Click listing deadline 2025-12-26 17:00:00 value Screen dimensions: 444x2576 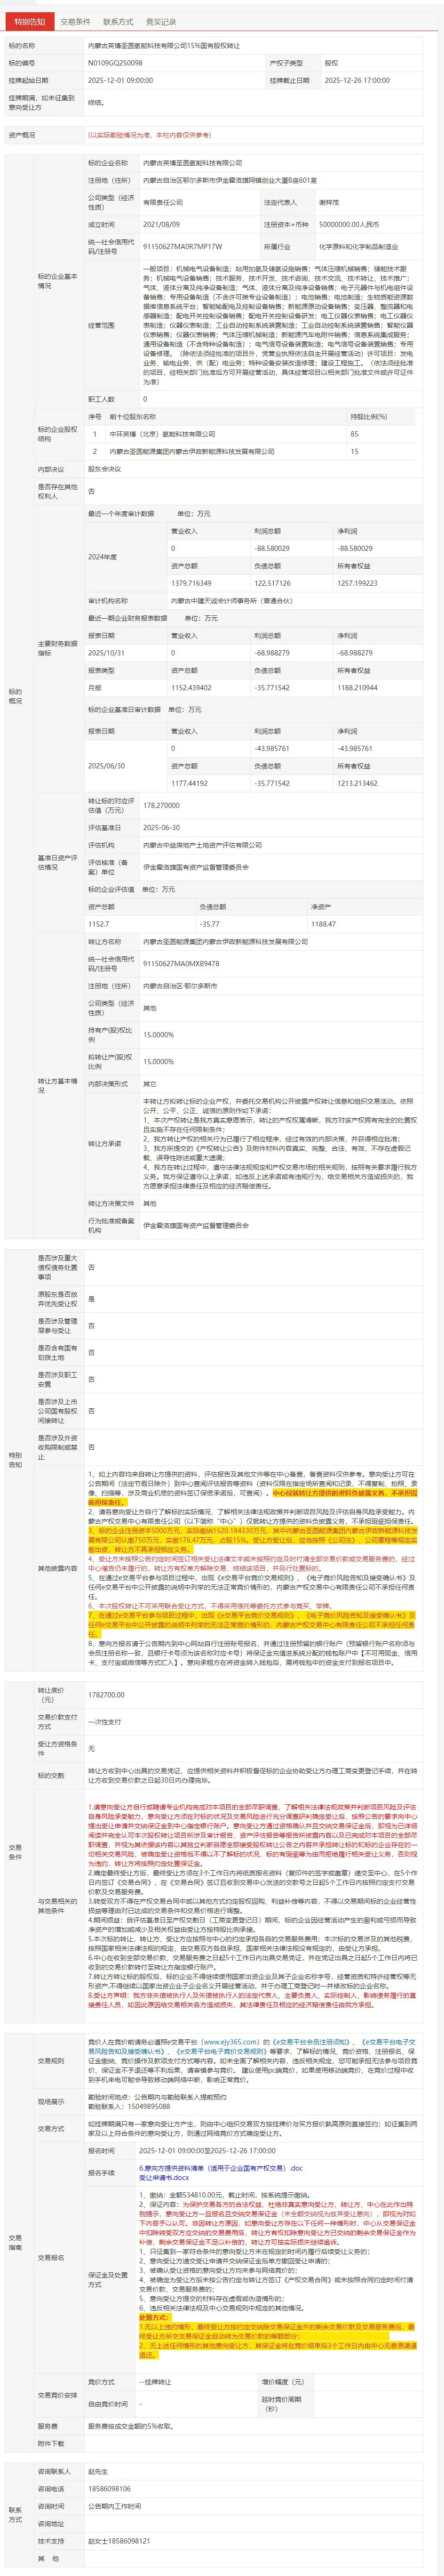[357, 79]
